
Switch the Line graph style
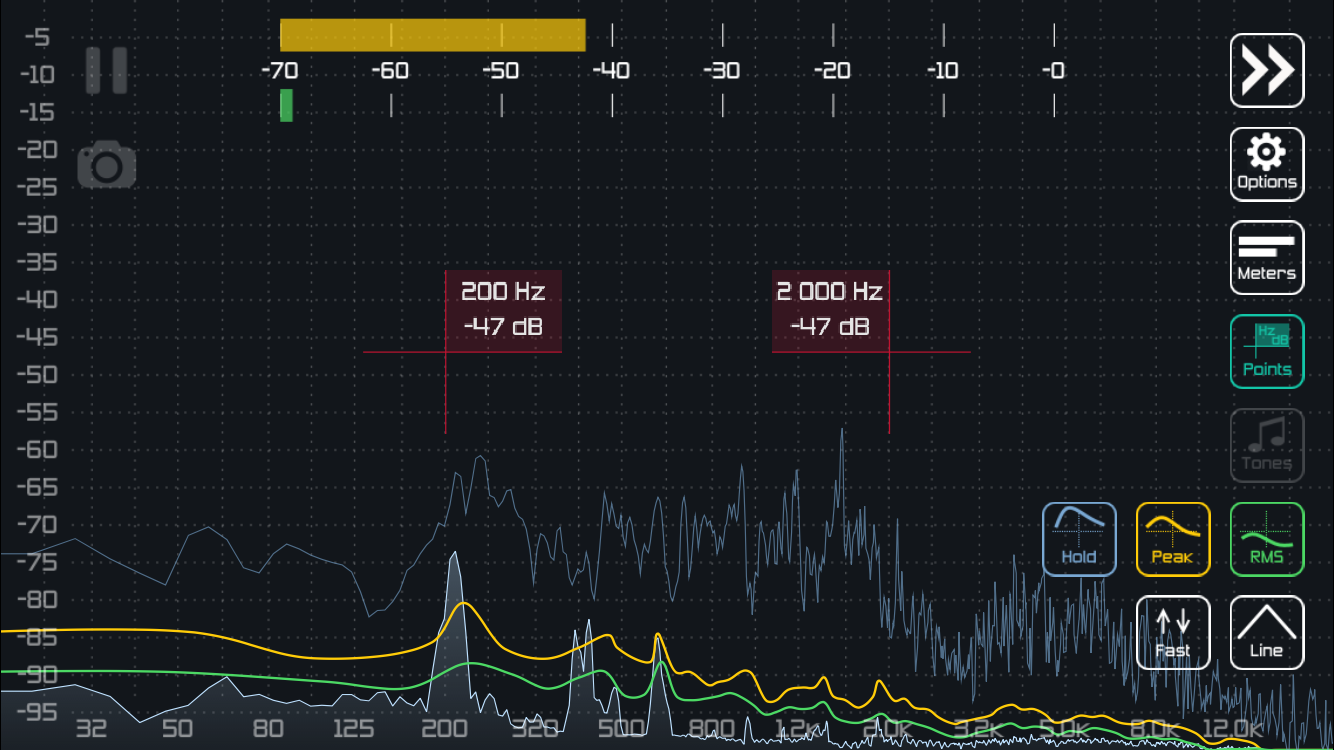(x=1266, y=632)
